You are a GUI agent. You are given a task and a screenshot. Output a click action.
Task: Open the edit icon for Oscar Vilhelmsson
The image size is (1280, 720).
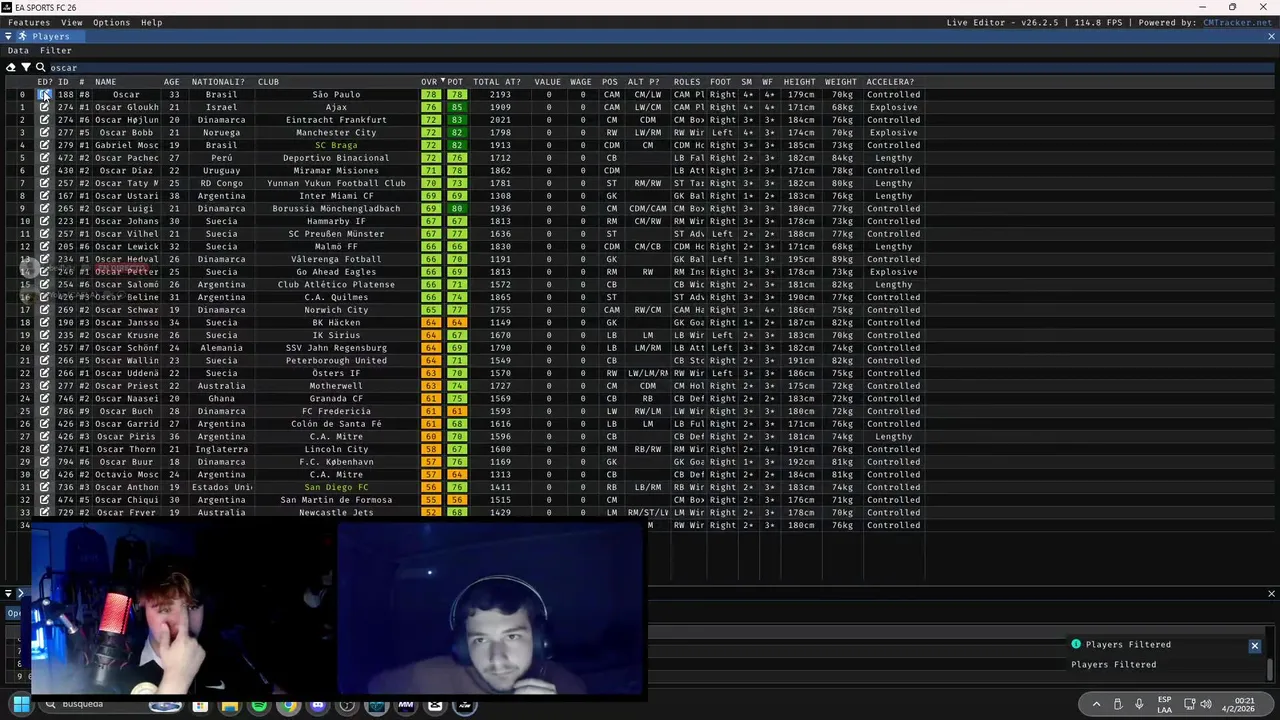[44, 234]
